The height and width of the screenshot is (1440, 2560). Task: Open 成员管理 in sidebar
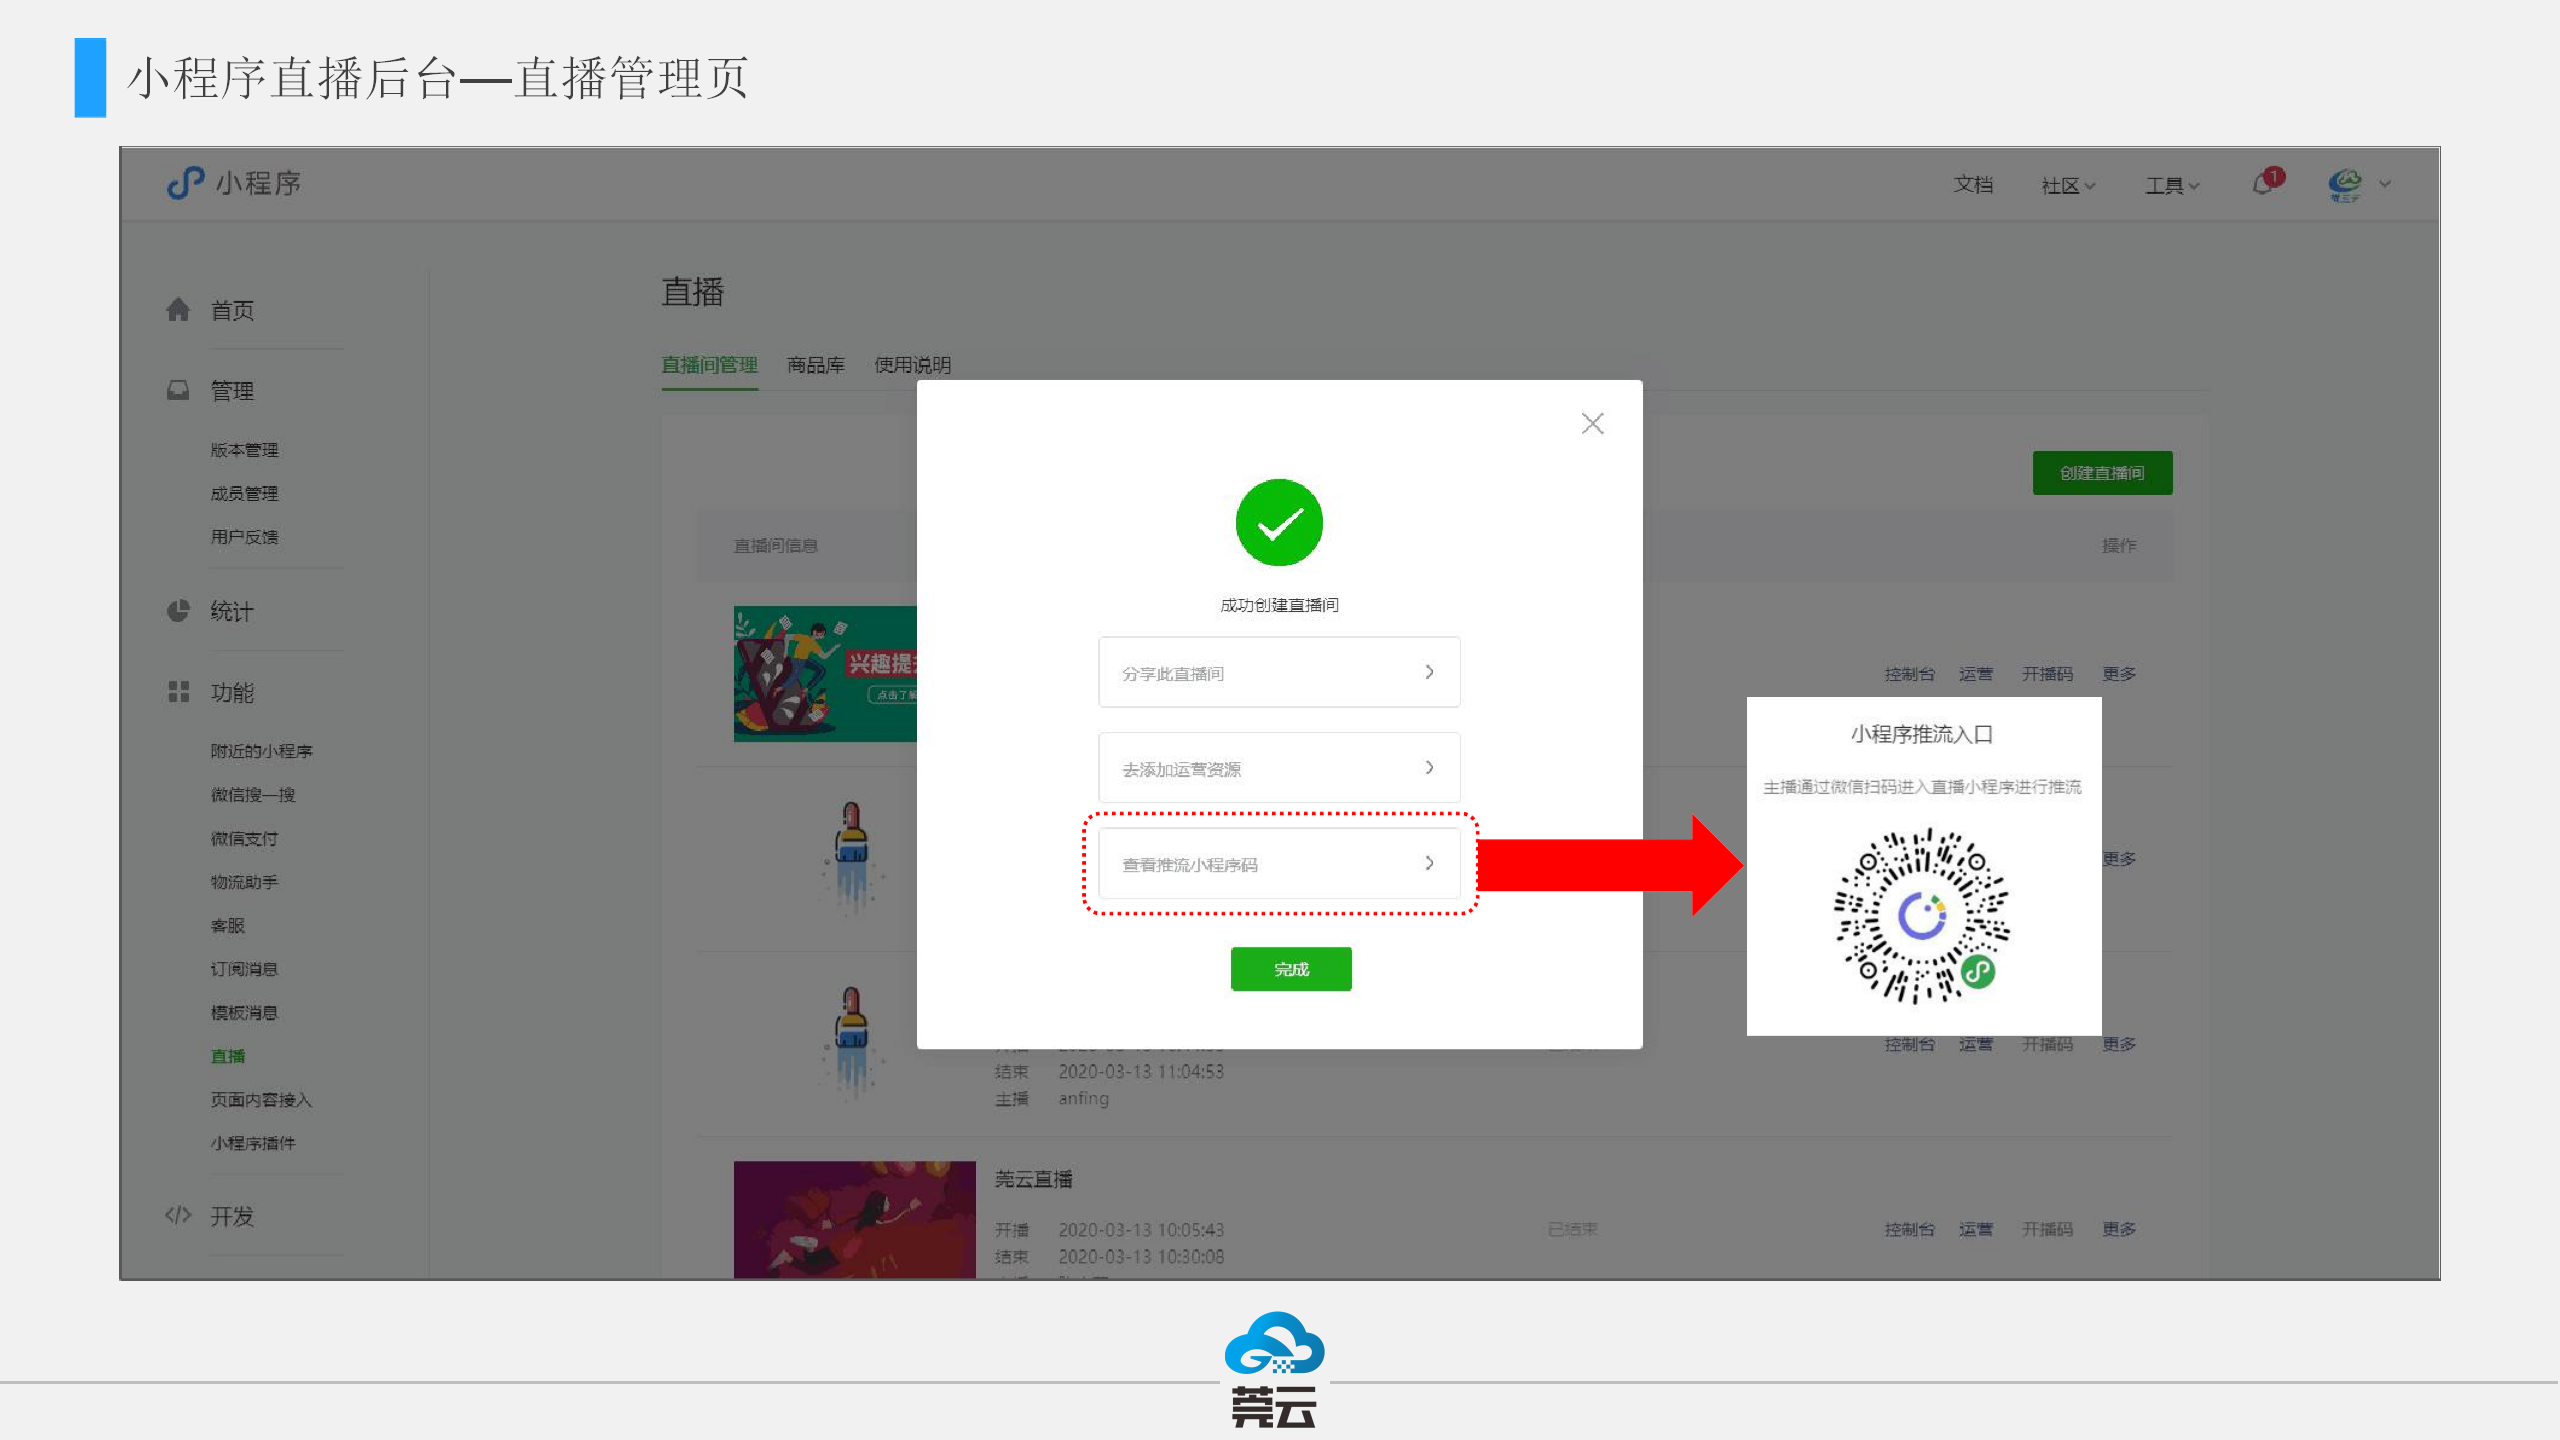coord(244,493)
